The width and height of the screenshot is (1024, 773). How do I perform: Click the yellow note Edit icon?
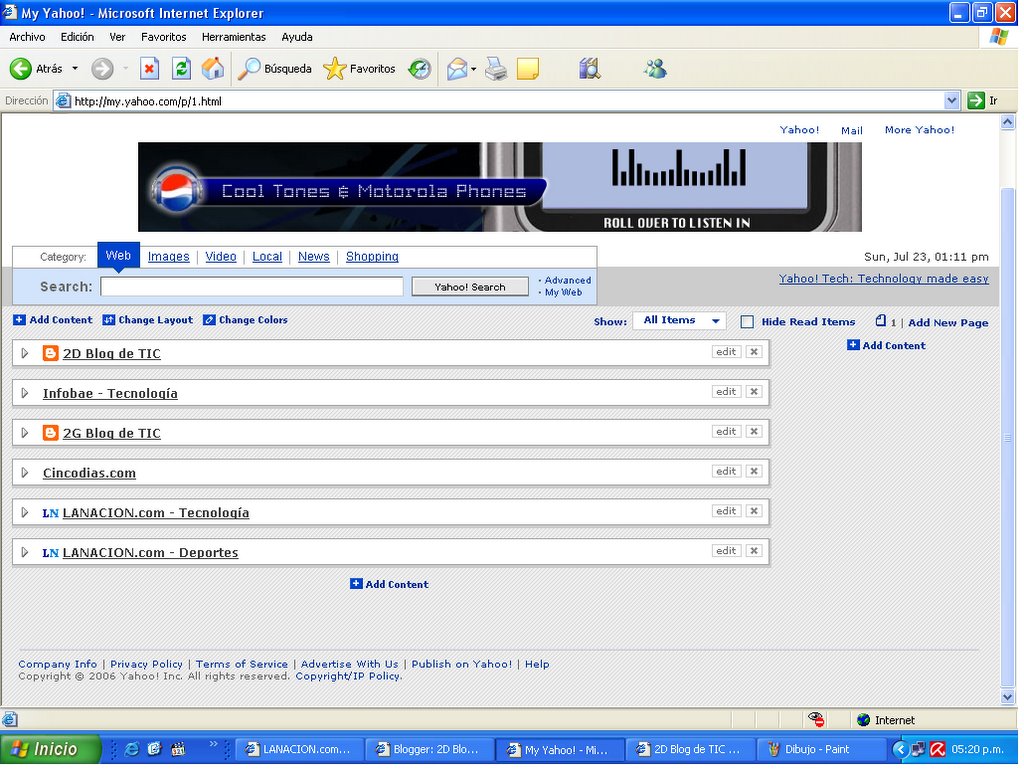(x=528, y=69)
